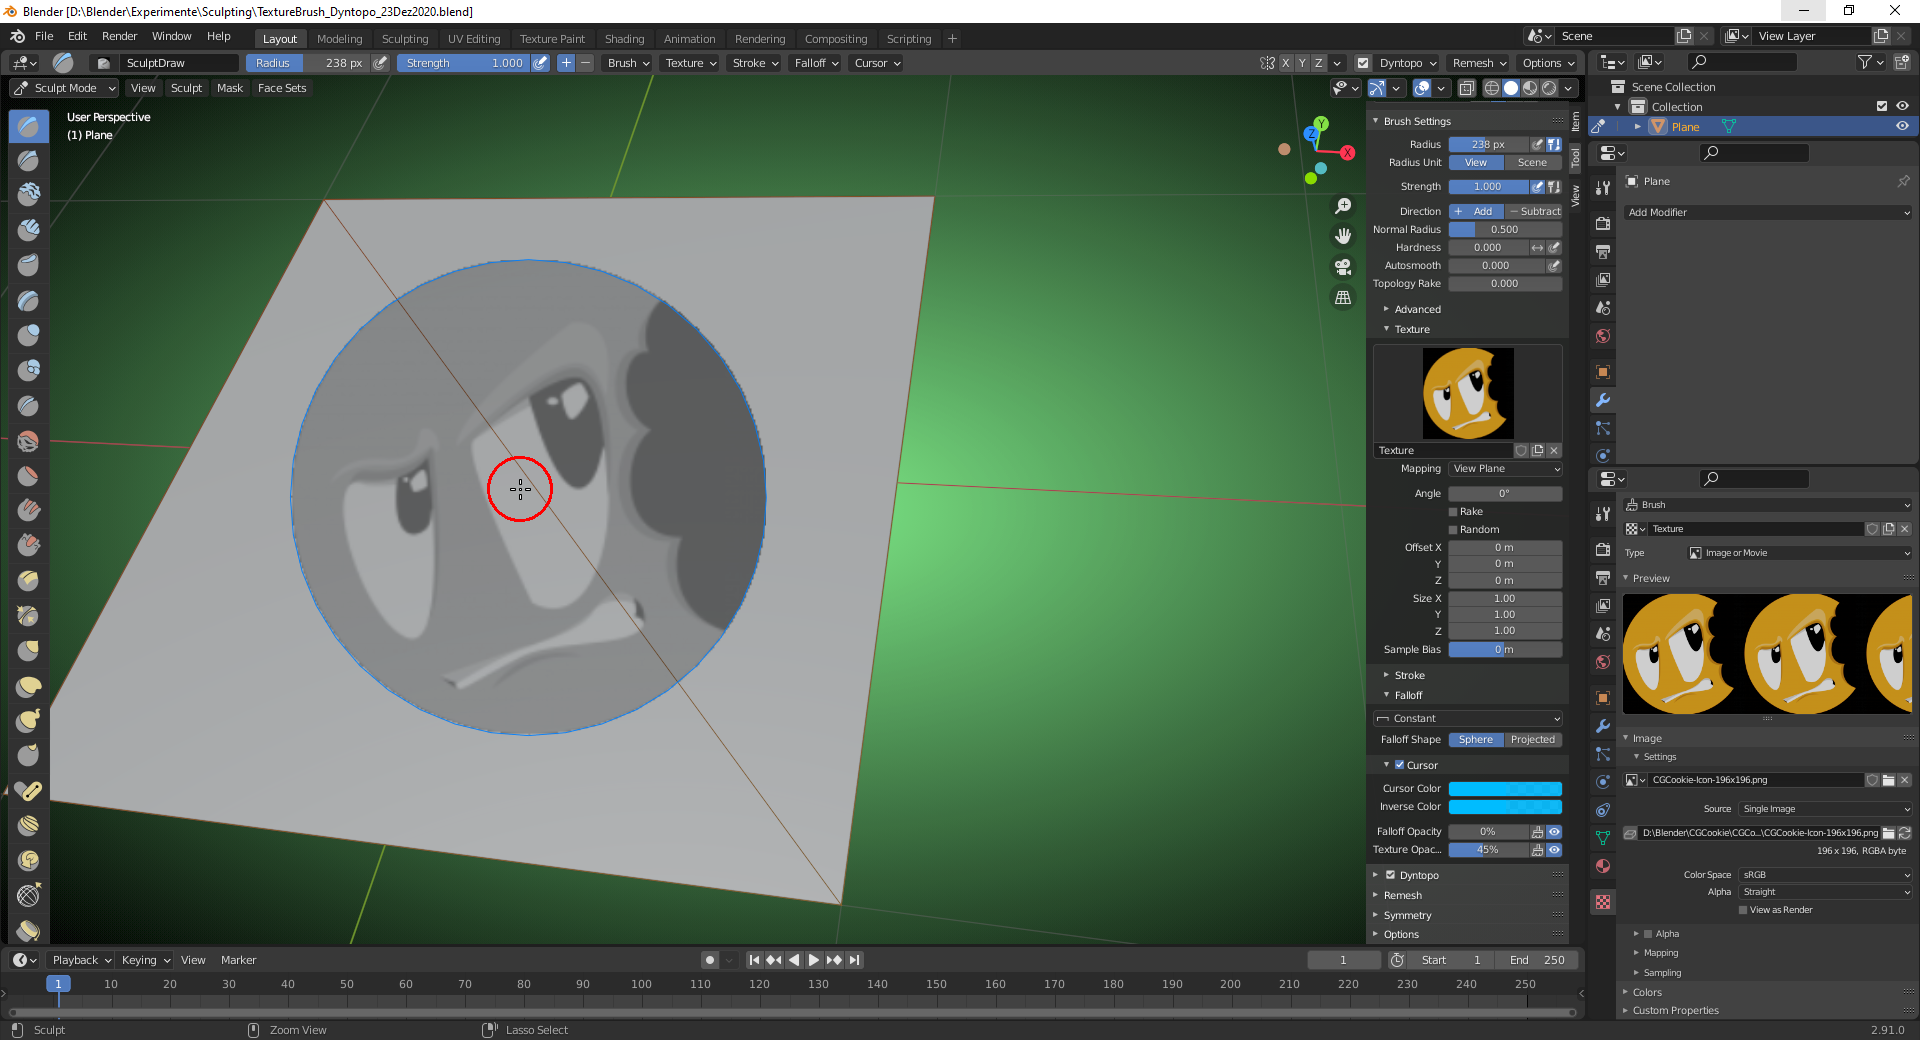Image resolution: width=1920 pixels, height=1040 pixels.
Task: Switch to the Texture Paint workspace tab
Action: [x=552, y=39]
